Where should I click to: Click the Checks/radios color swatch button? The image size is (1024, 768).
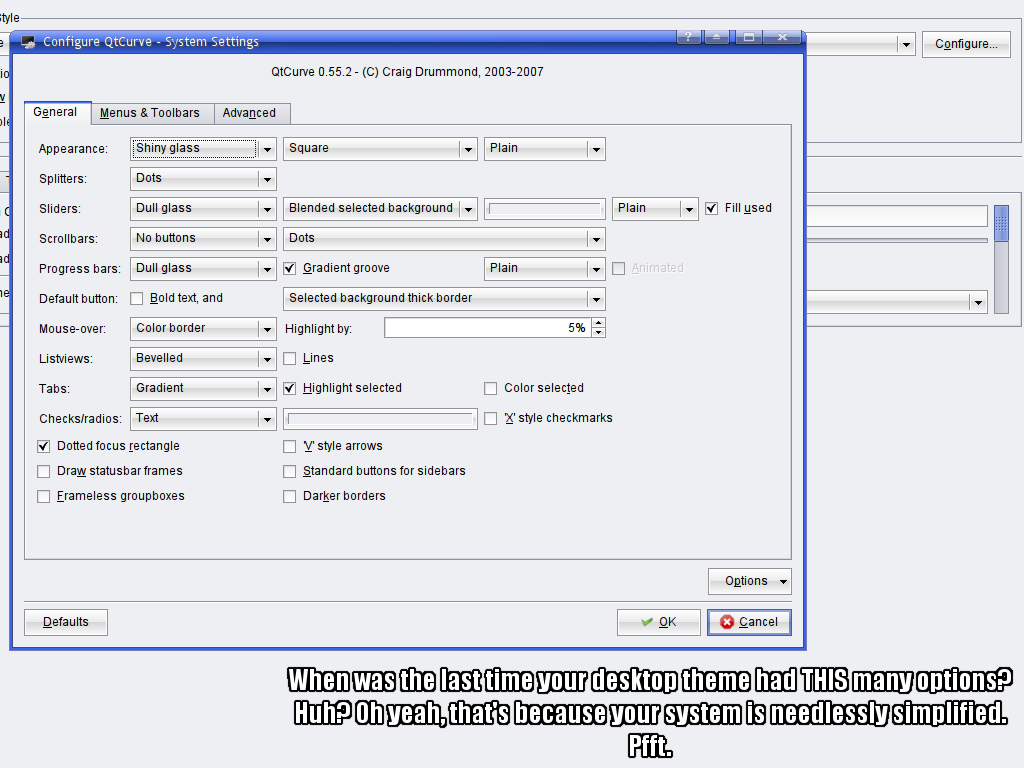380,419
